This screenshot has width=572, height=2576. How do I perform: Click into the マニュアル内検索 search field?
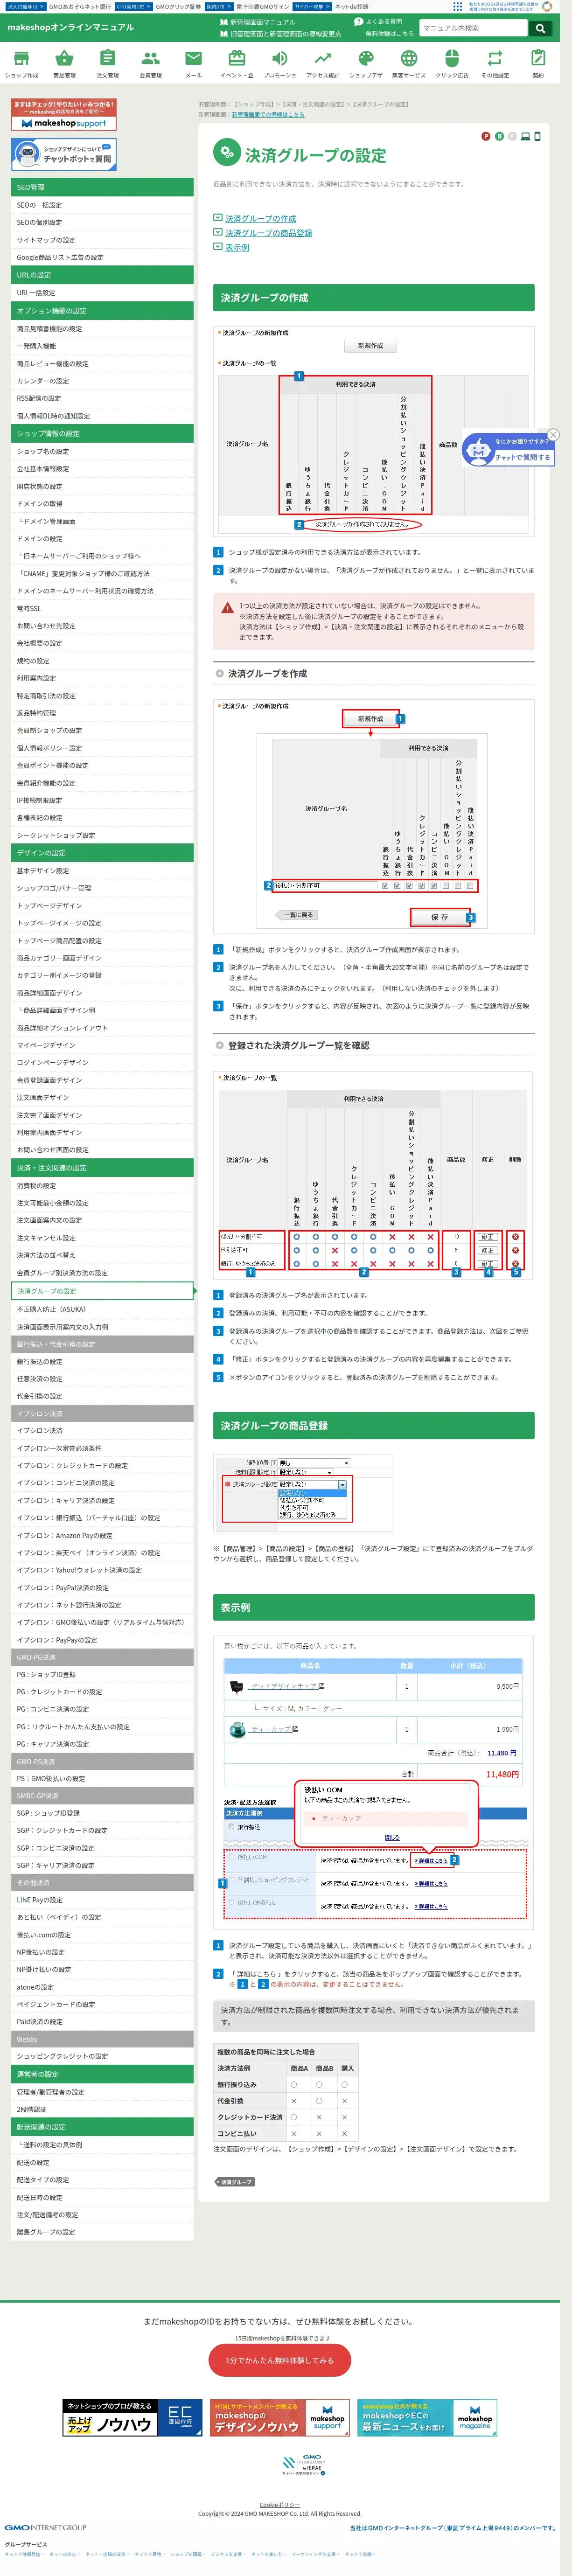[474, 28]
